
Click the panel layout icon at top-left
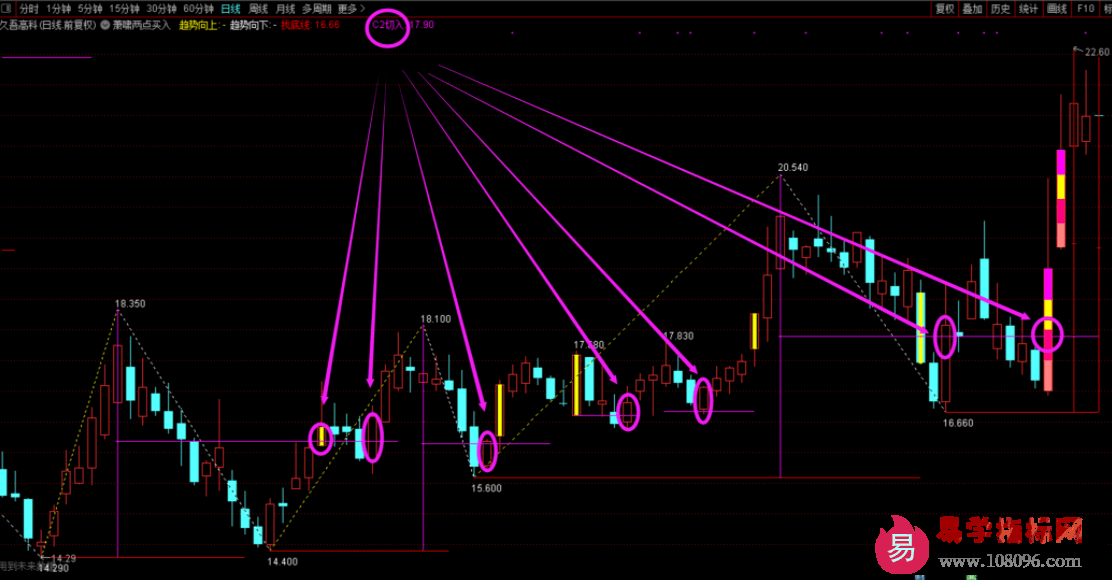tap(7, 8)
